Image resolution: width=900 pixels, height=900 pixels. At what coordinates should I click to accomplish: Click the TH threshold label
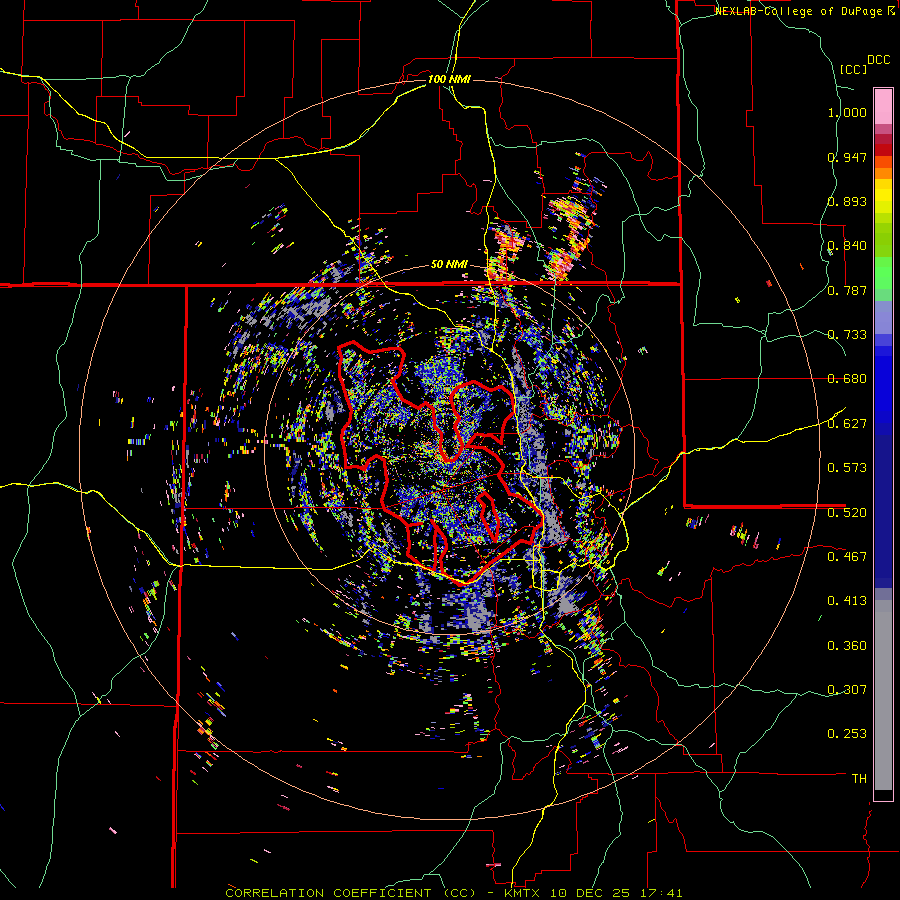pos(859,778)
